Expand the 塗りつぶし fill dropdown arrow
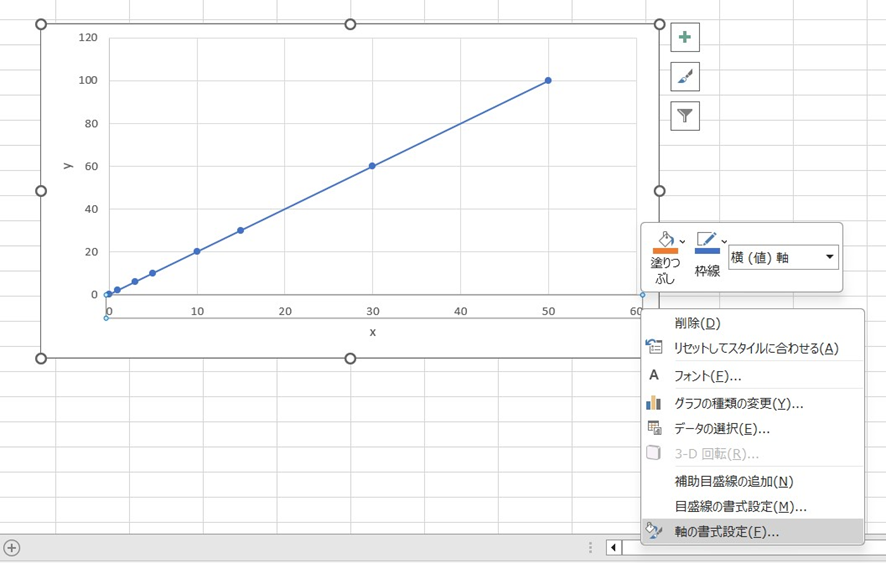This screenshot has height=563, width=886. 682,241
